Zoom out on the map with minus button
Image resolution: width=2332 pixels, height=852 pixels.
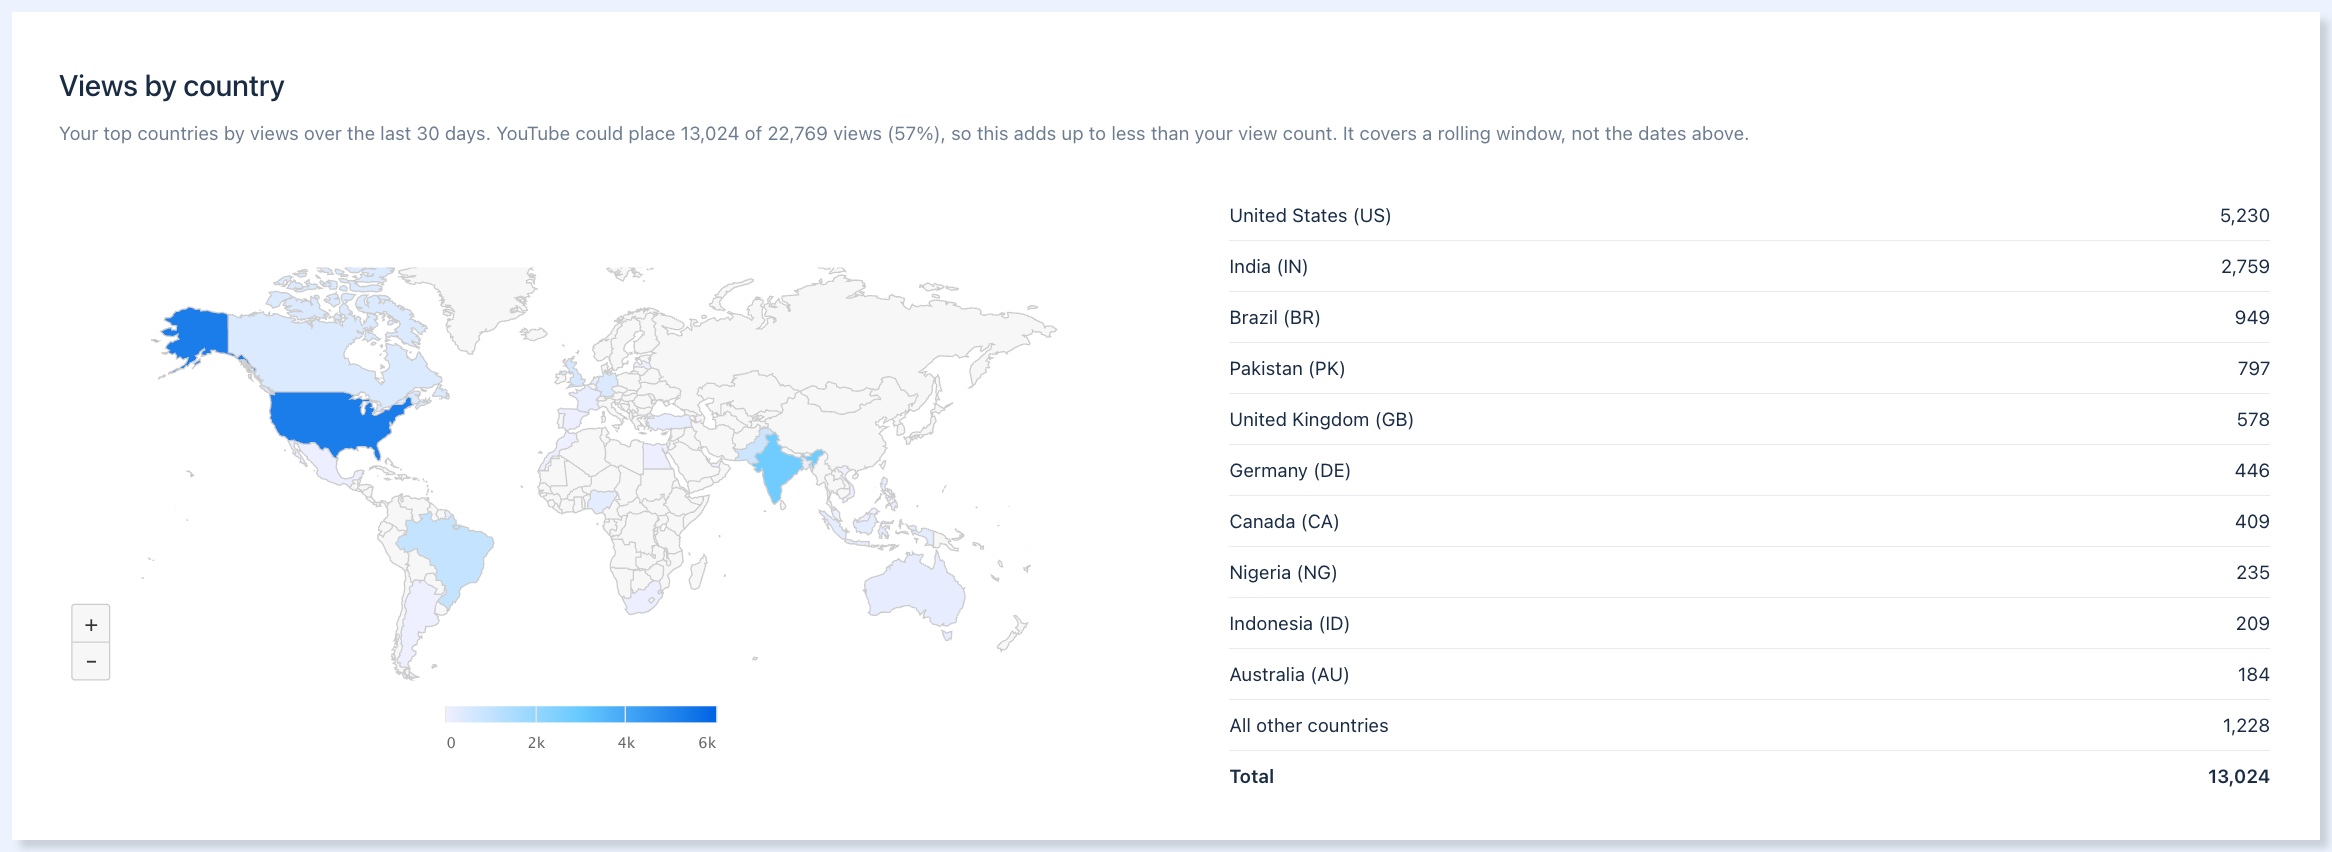point(91,661)
